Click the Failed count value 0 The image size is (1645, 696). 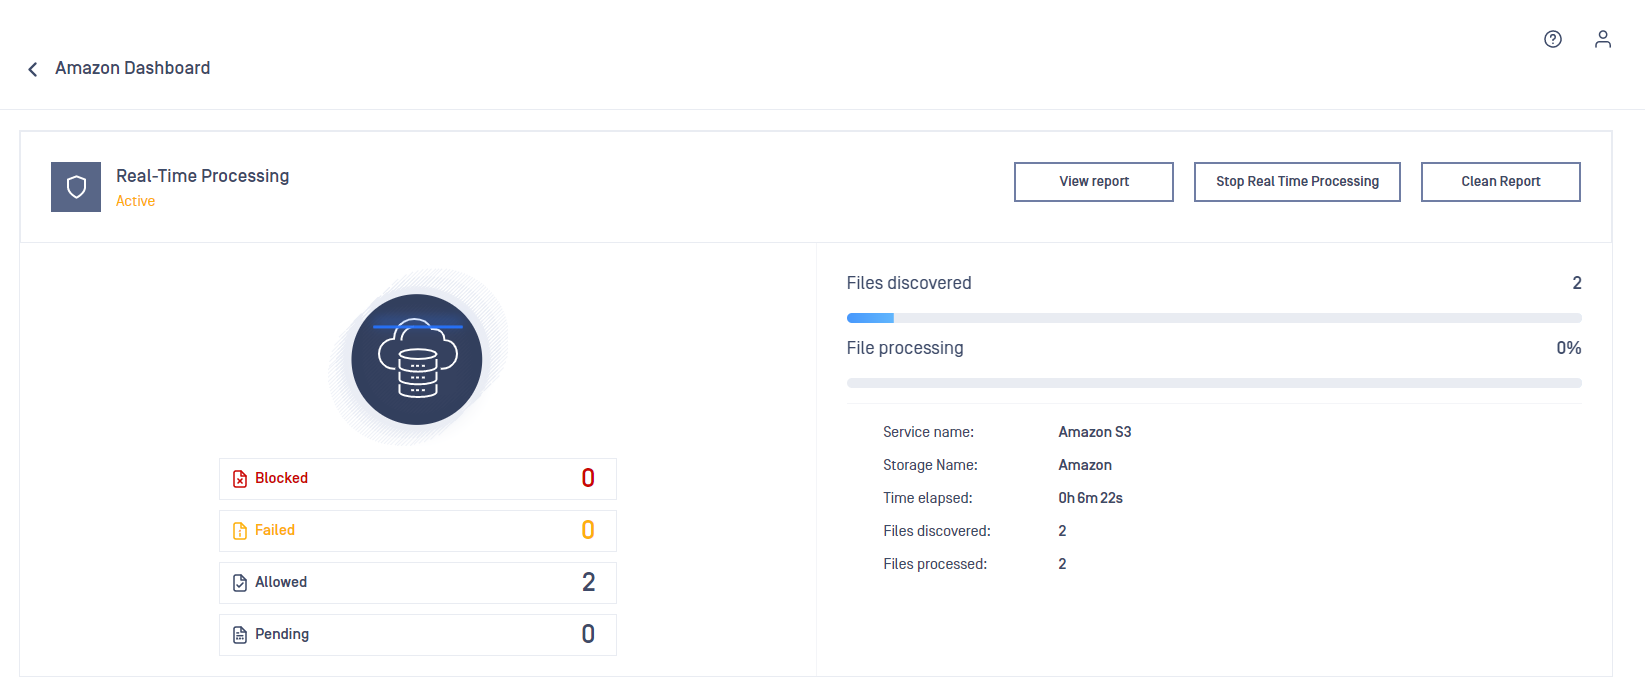(588, 531)
